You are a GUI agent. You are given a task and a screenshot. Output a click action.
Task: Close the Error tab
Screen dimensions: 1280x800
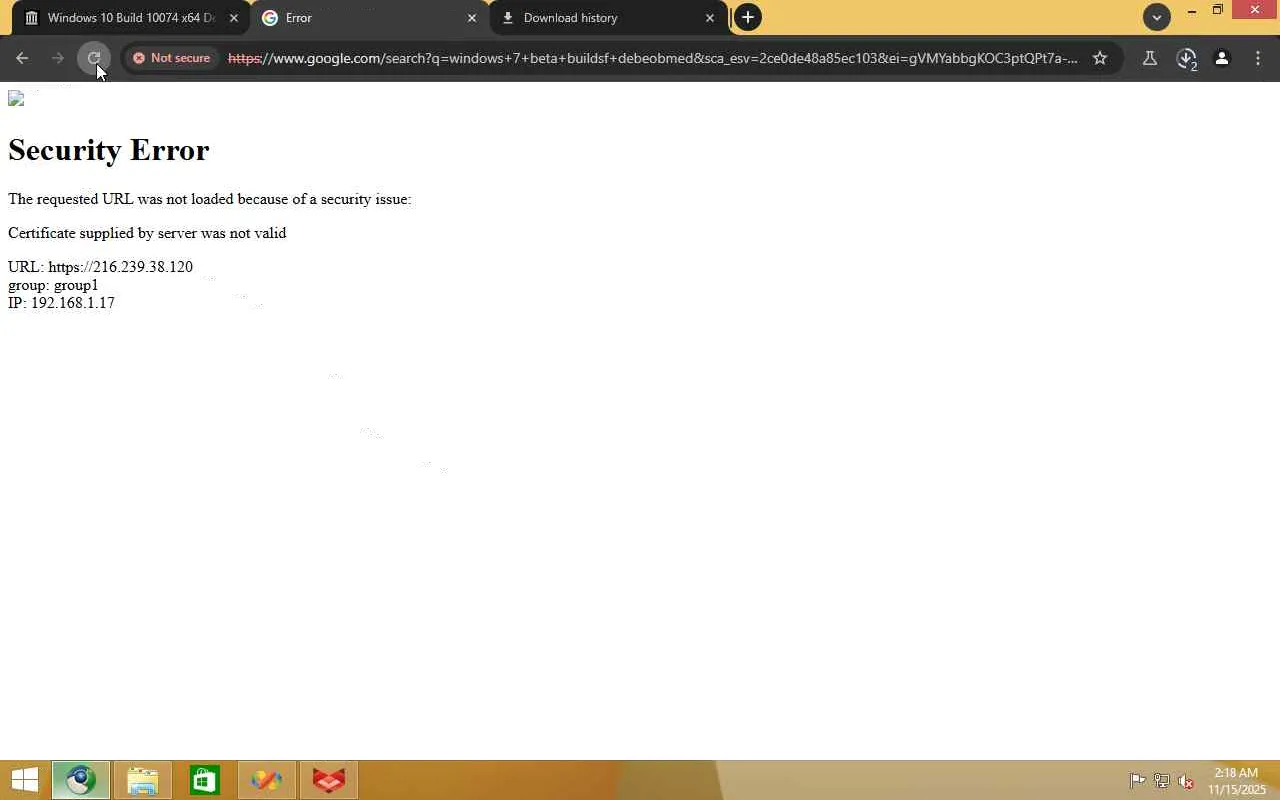[x=472, y=18]
